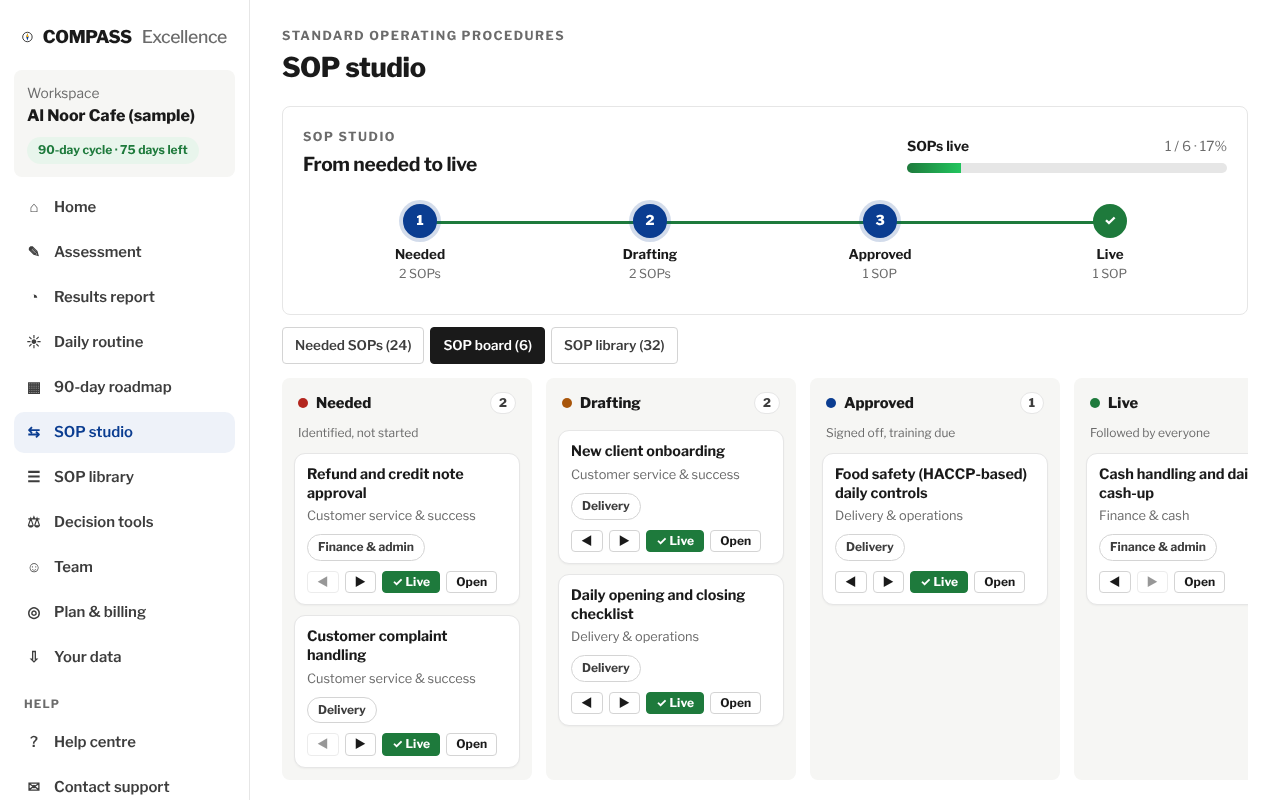Click step 3 Approved circle
Screen dimensions: 1280x800
880,221
